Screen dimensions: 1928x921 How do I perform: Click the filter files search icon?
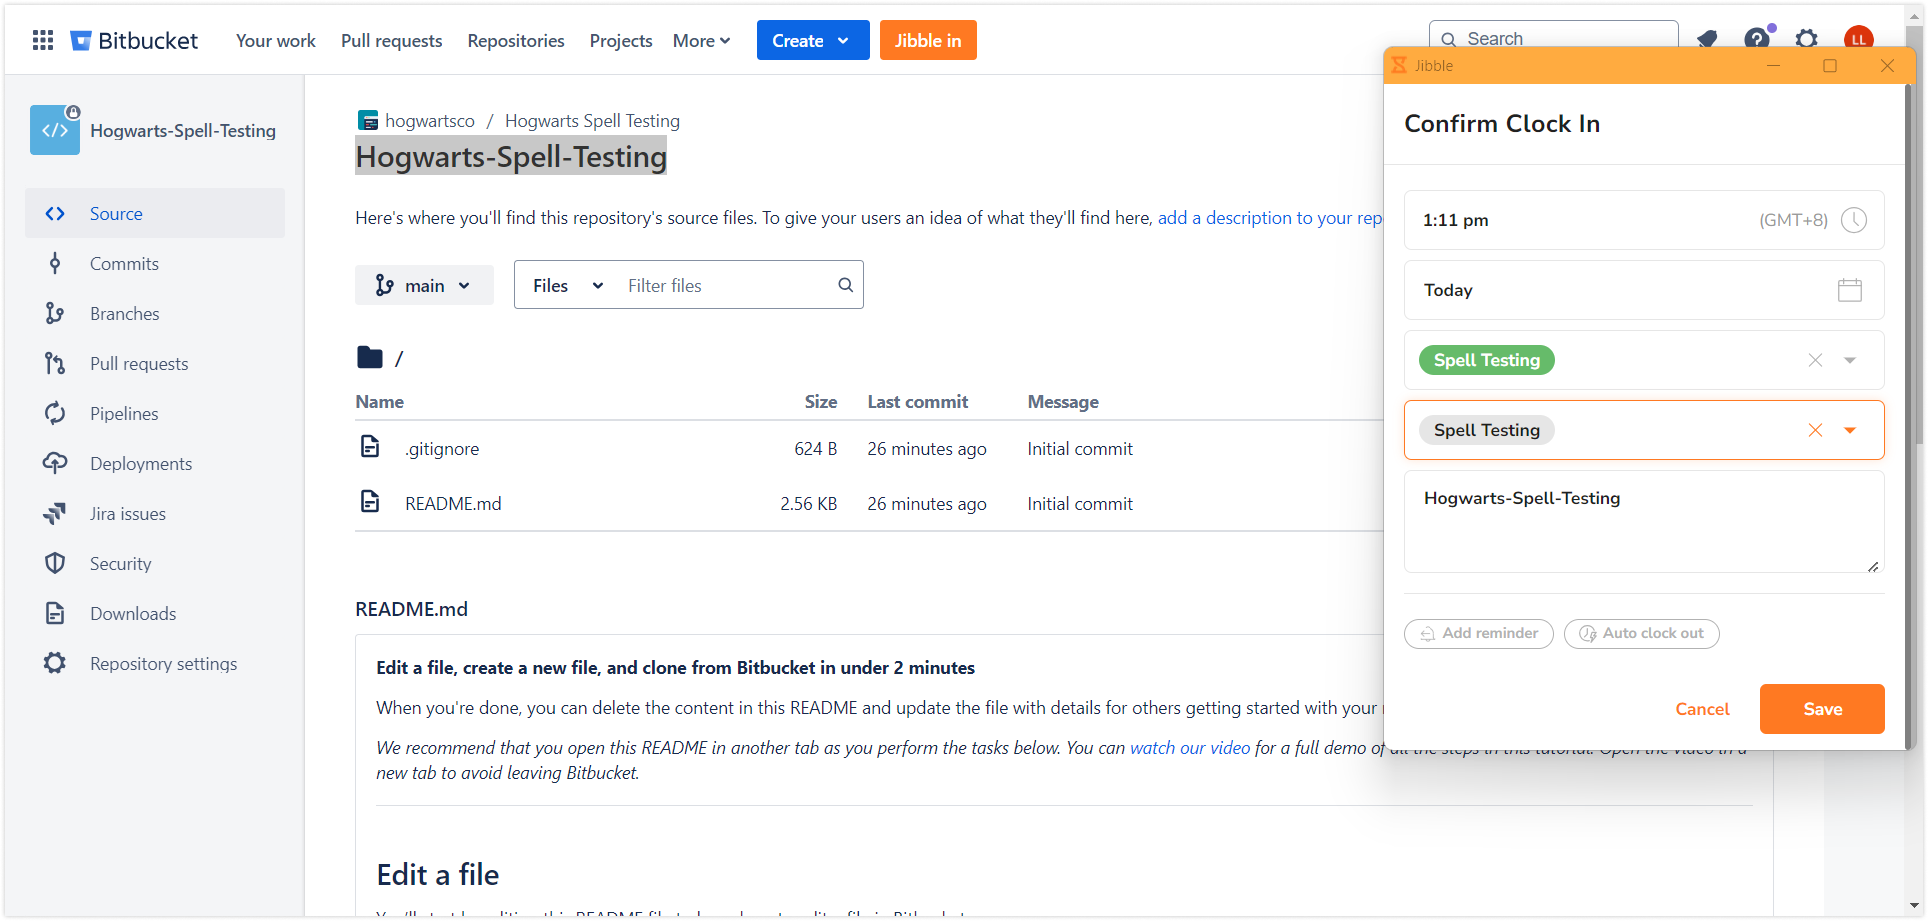point(845,285)
